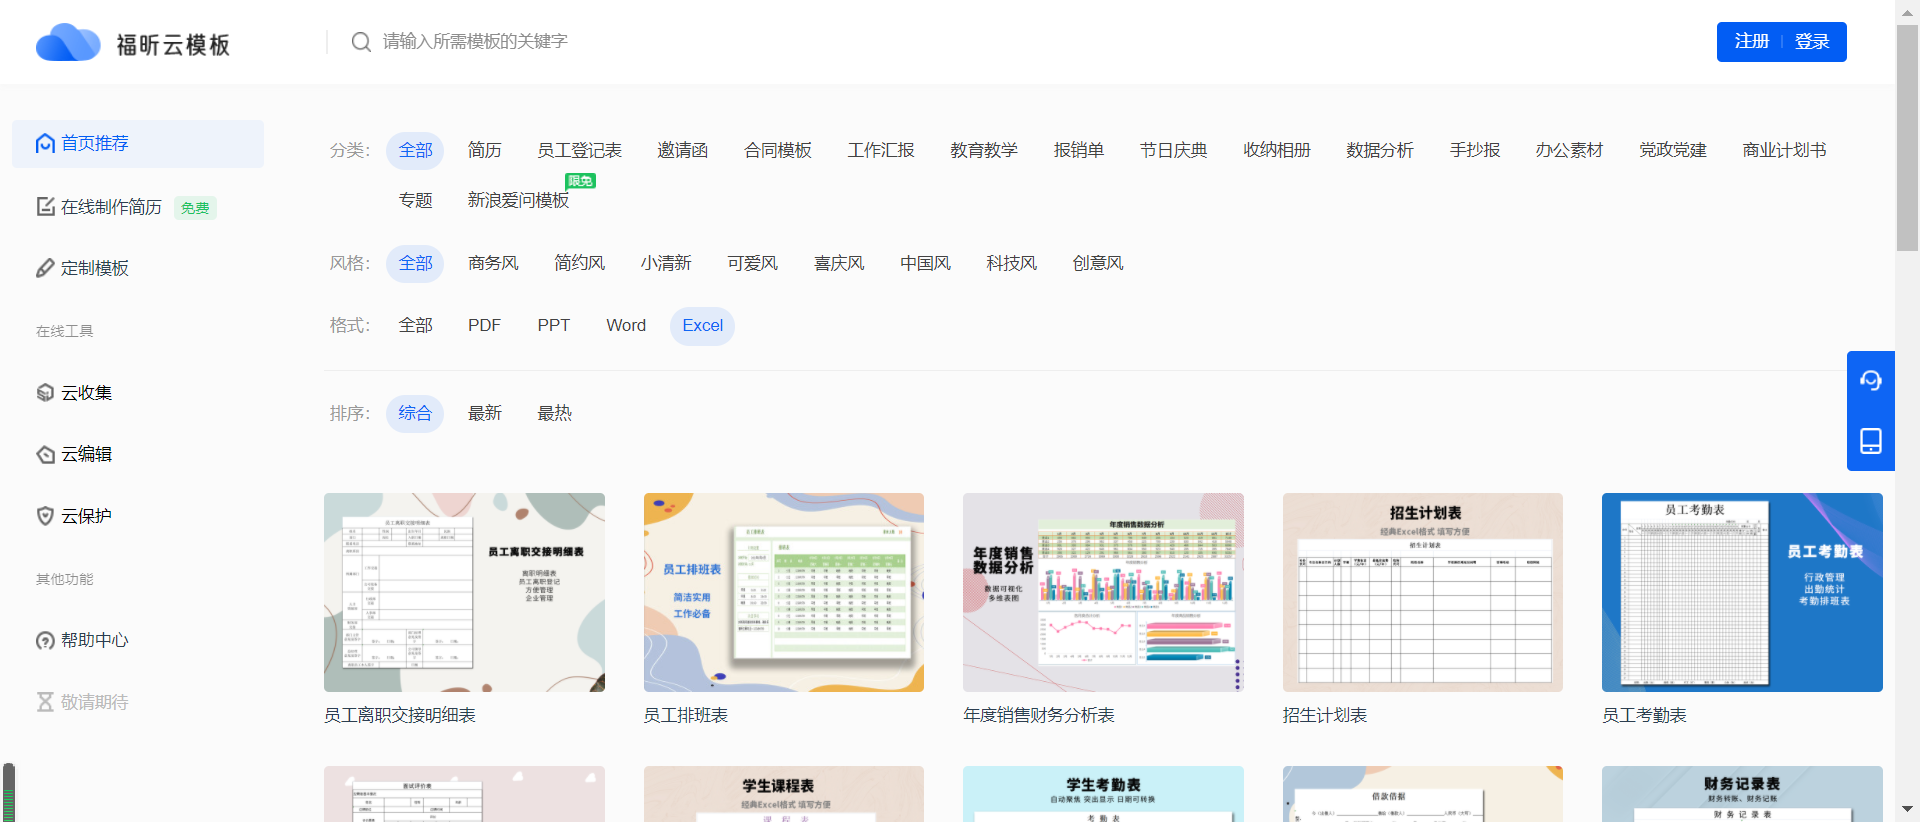Click the 注册 register button

(1751, 42)
